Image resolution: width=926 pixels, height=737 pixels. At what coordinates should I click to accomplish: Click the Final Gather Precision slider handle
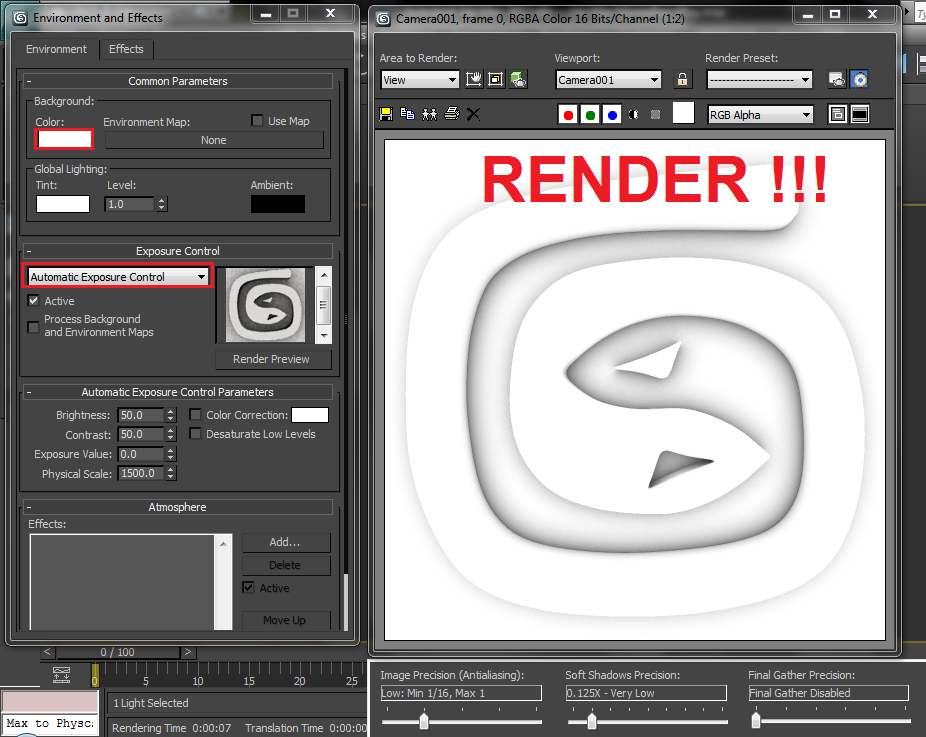(756, 720)
